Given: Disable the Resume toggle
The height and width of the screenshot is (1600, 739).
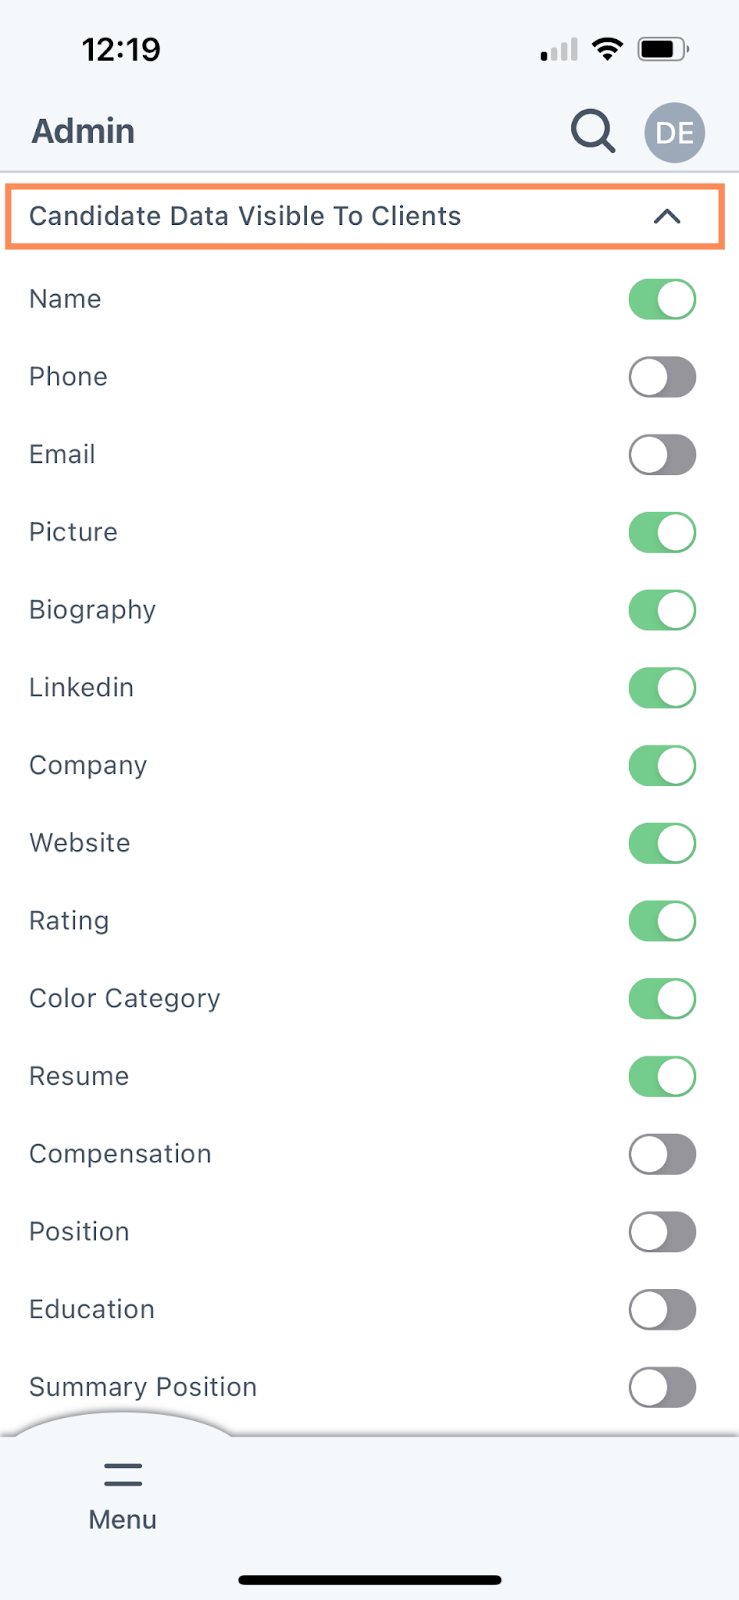Looking at the screenshot, I should (x=662, y=1077).
